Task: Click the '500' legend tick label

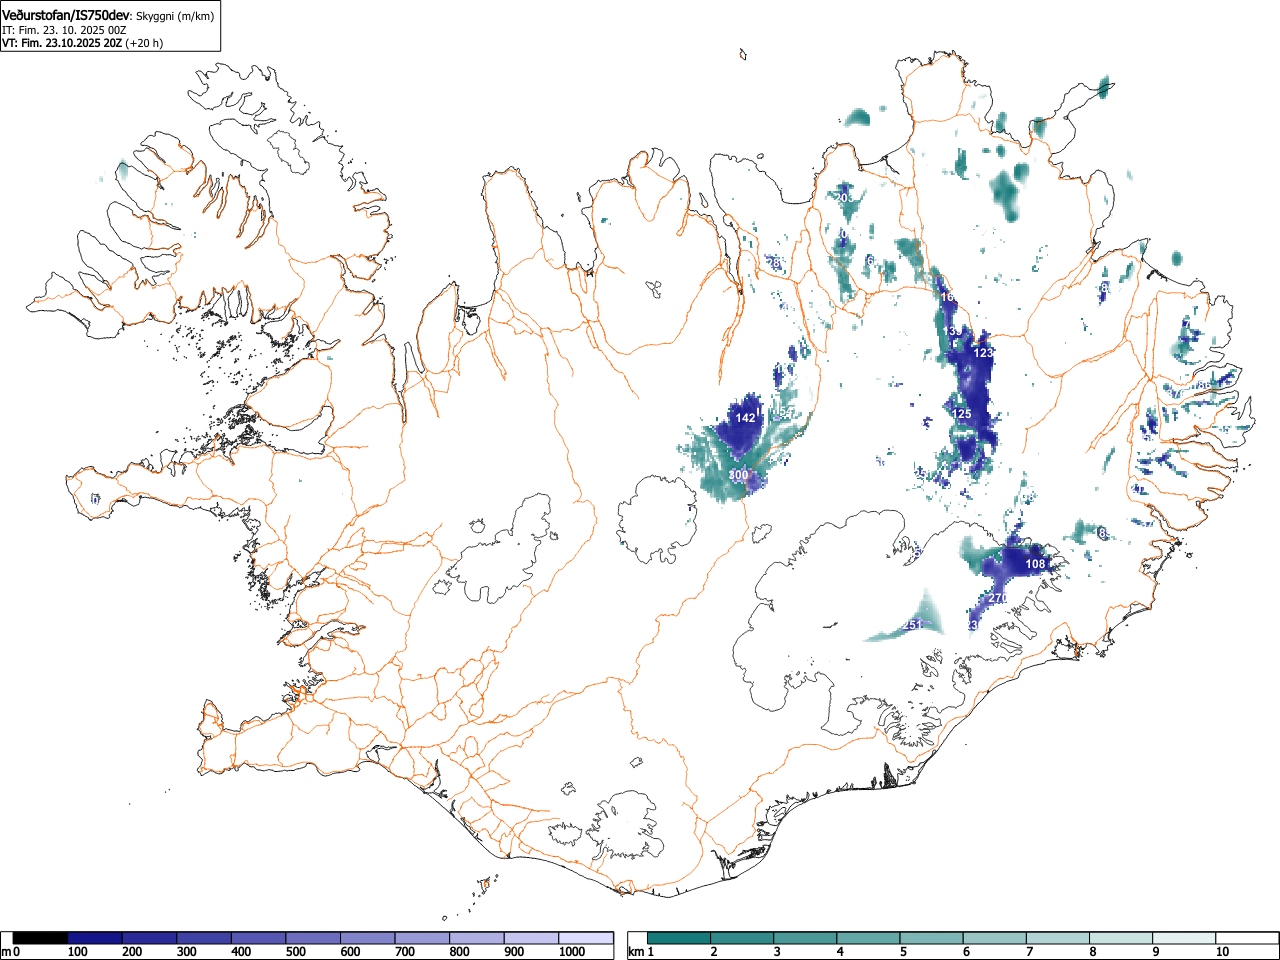Action: tap(296, 952)
